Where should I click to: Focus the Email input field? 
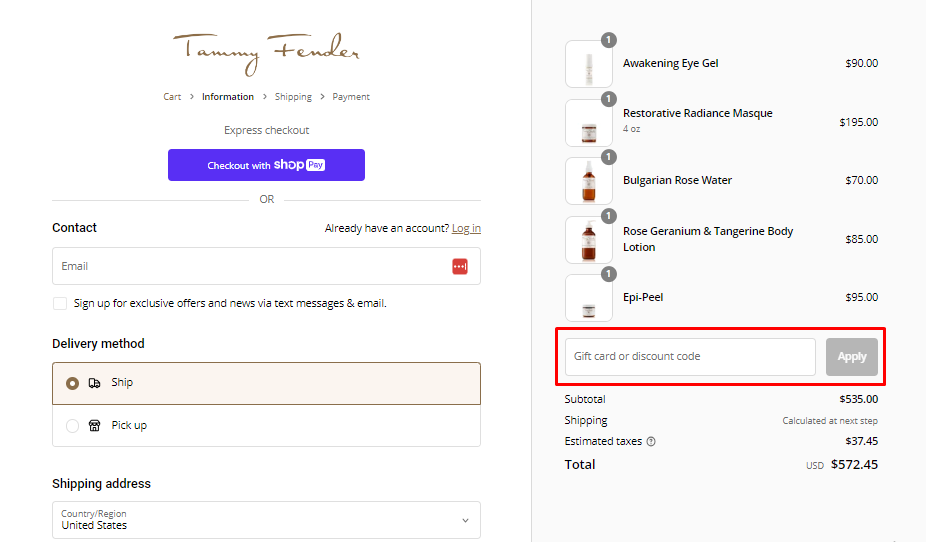point(266,266)
